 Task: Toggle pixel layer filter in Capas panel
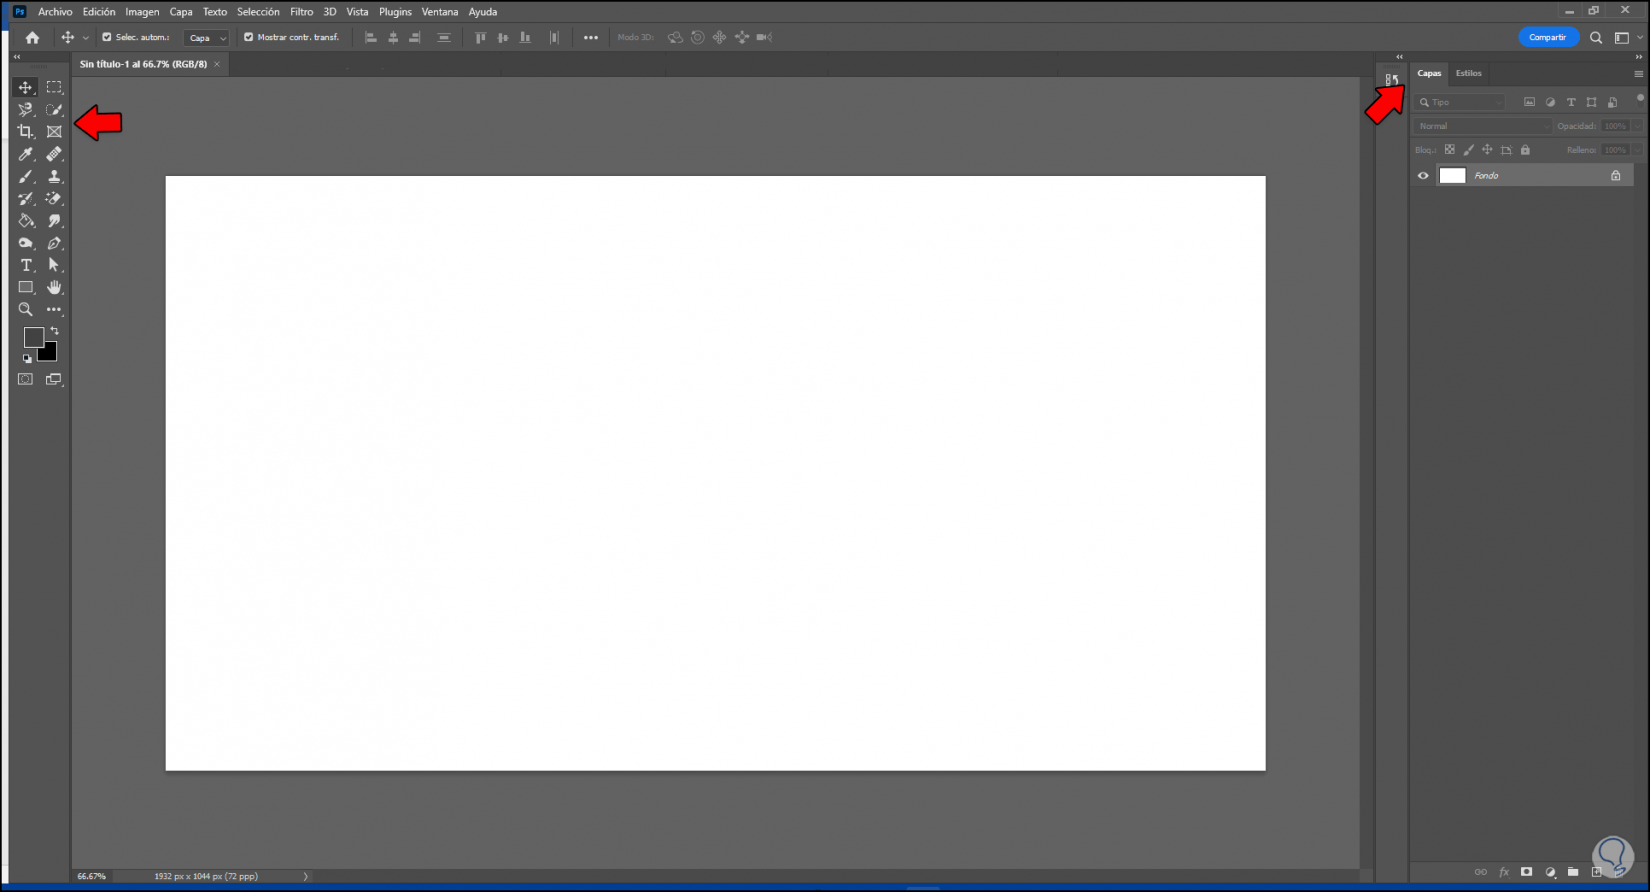[x=1529, y=102]
